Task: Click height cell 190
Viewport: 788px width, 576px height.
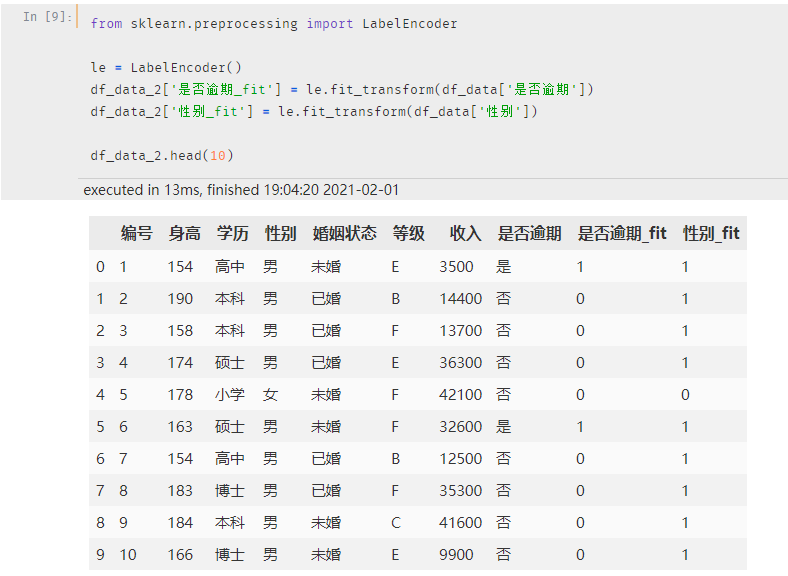Action: click(180, 299)
